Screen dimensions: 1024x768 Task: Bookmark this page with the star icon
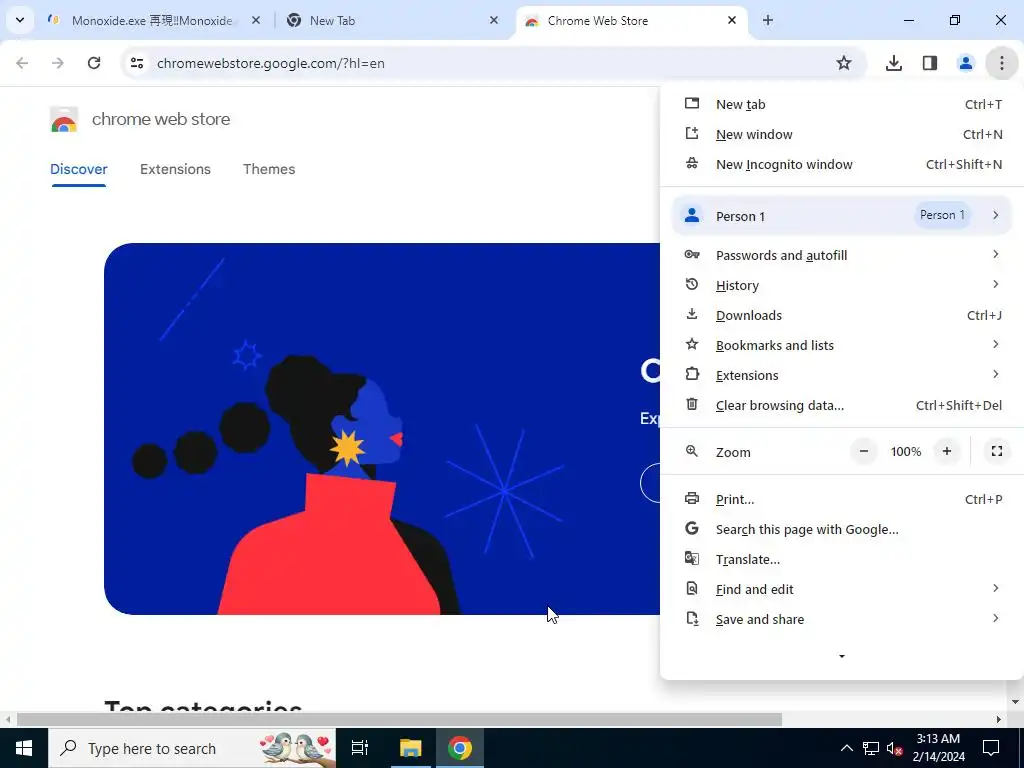(844, 63)
